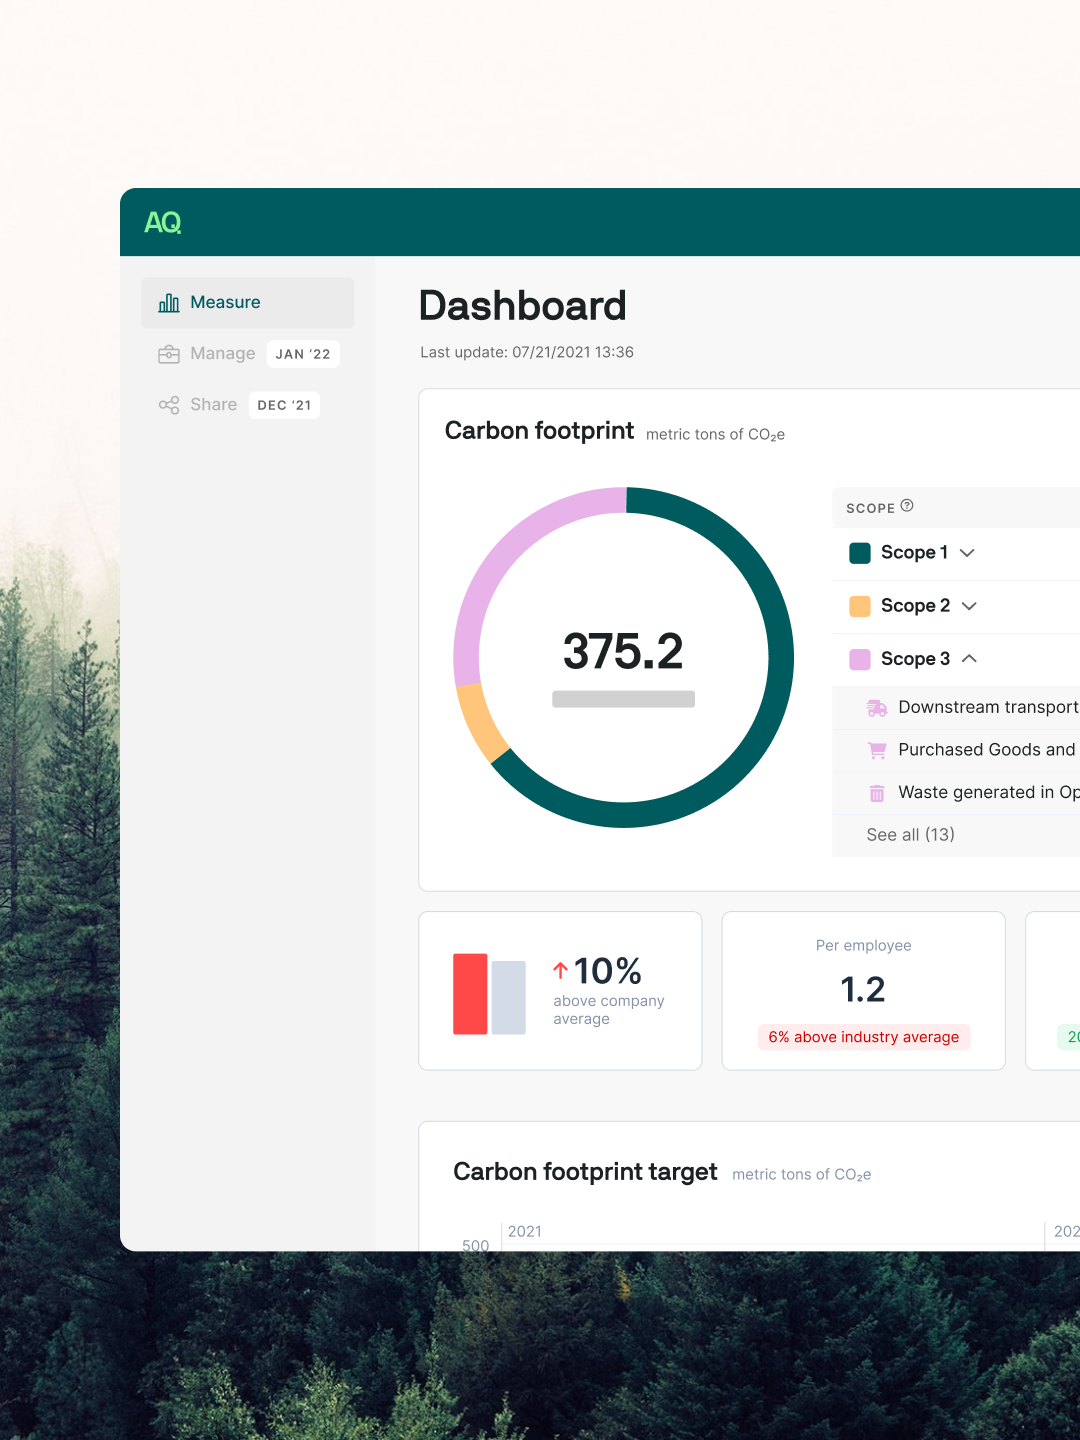The height and width of the screenshot is (1440, 1080).
Task: Select the Scope 3 label
Action: [915, 659]
